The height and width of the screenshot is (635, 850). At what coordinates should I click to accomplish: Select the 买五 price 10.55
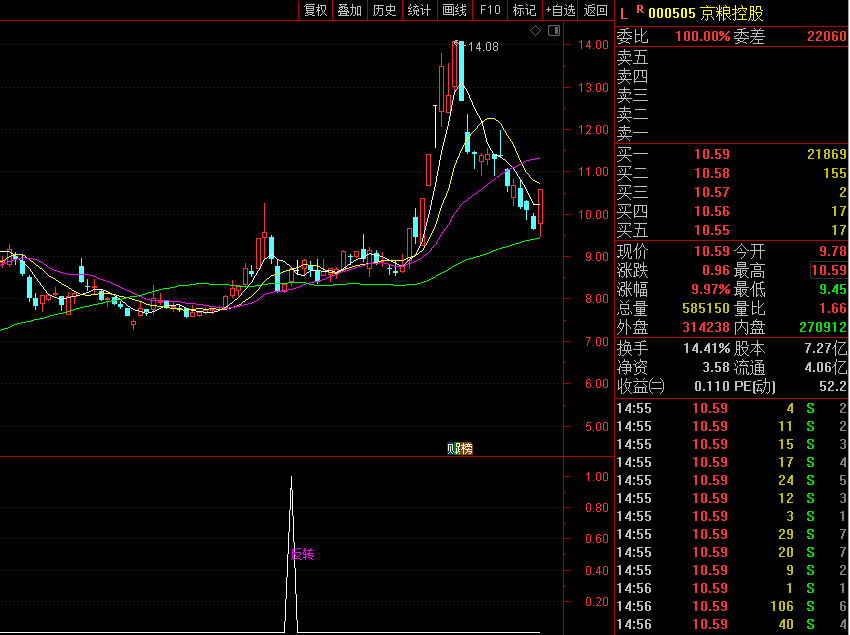pos(712,230)
